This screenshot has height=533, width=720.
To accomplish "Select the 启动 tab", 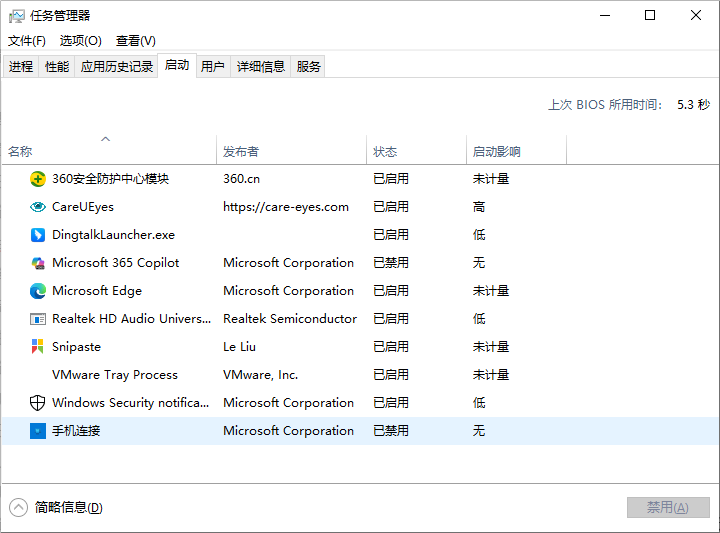I will 177,65.
